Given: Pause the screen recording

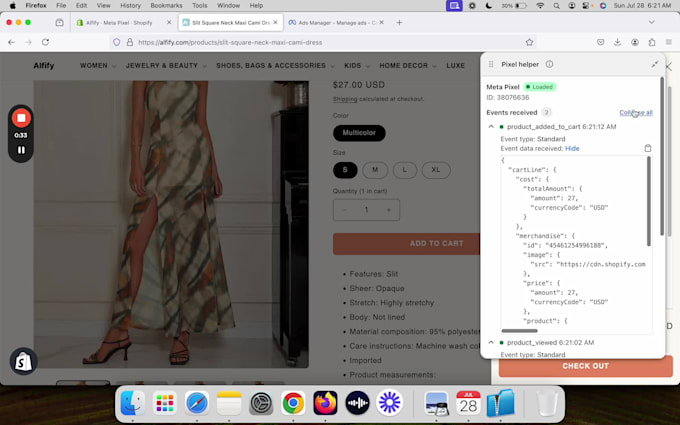Looking at the screenshot, I should [x=21, y=150].
